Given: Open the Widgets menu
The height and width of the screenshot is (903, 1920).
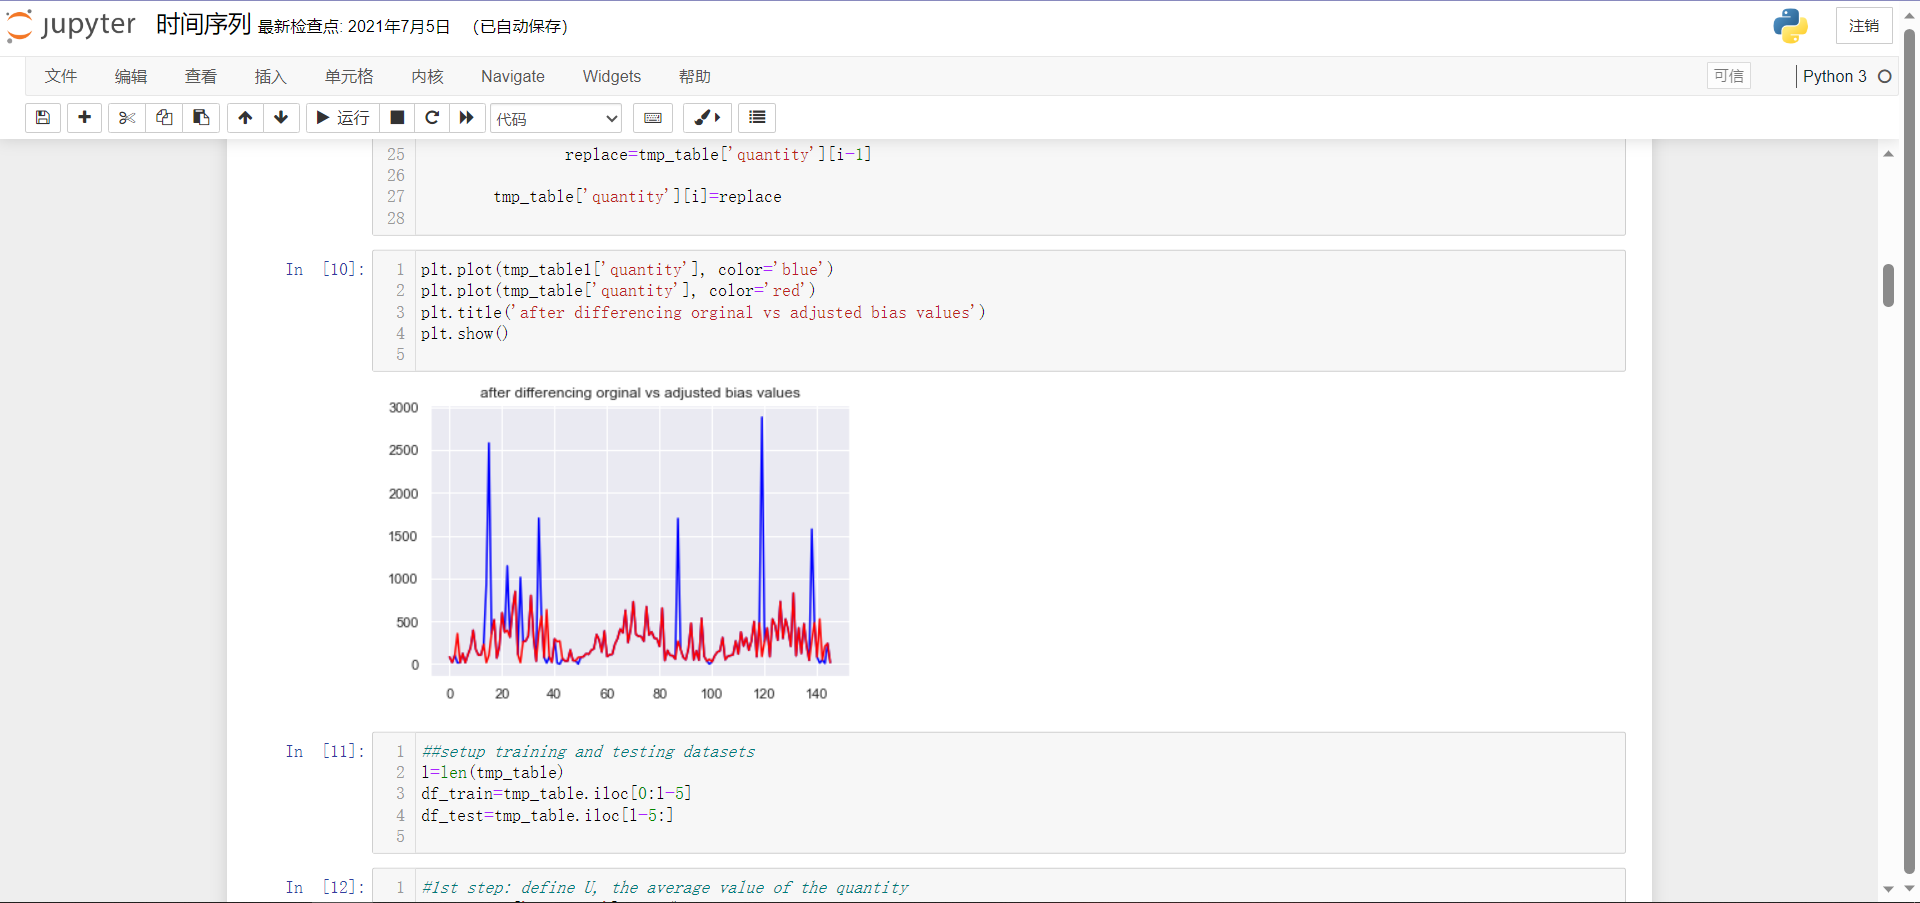Looking at the screenshot, I should 612,76.
